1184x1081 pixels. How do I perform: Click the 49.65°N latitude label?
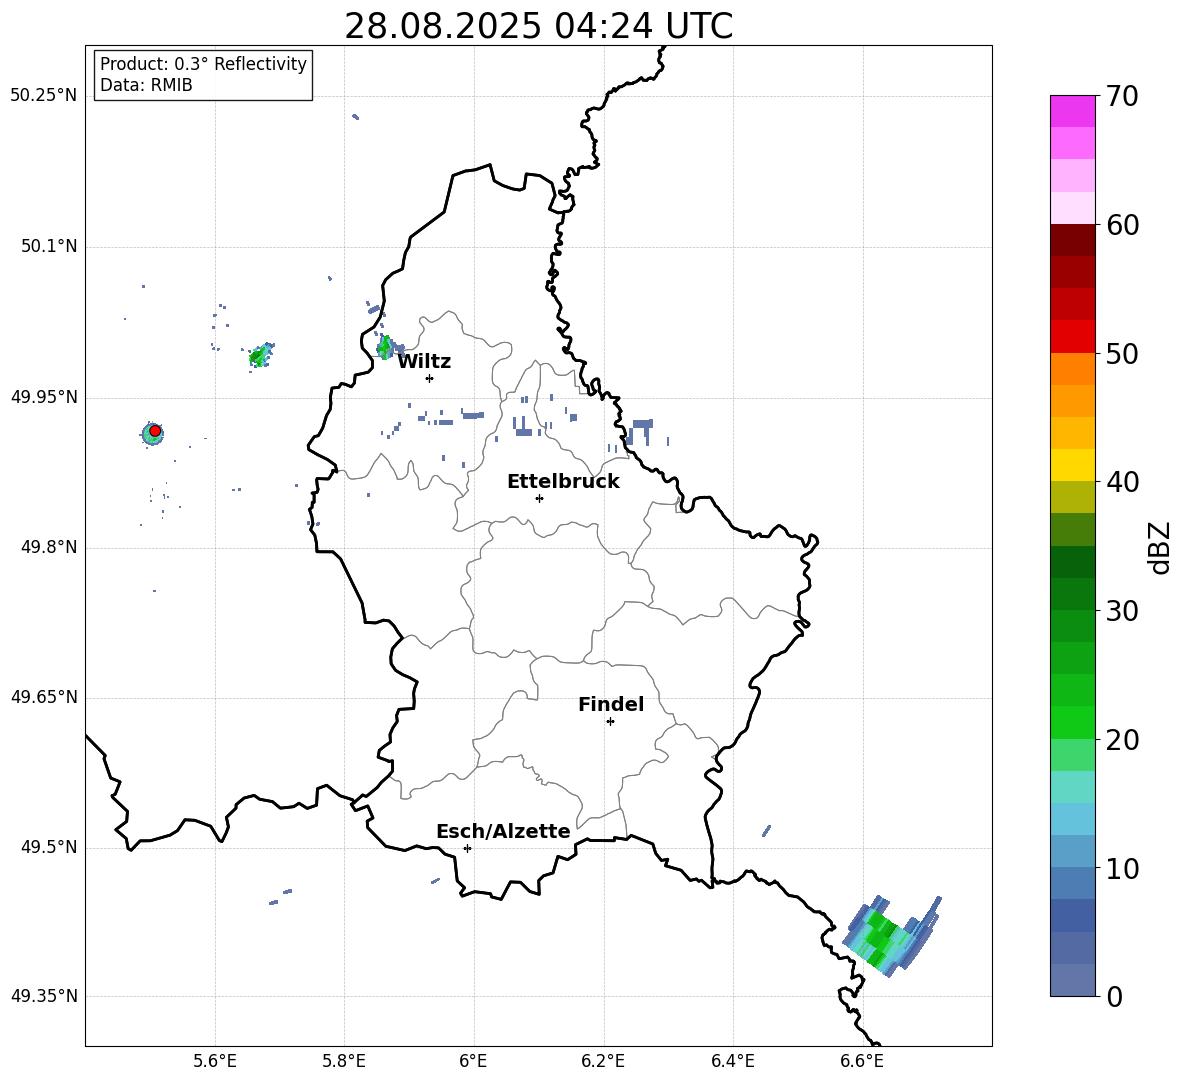pos(43,697)
